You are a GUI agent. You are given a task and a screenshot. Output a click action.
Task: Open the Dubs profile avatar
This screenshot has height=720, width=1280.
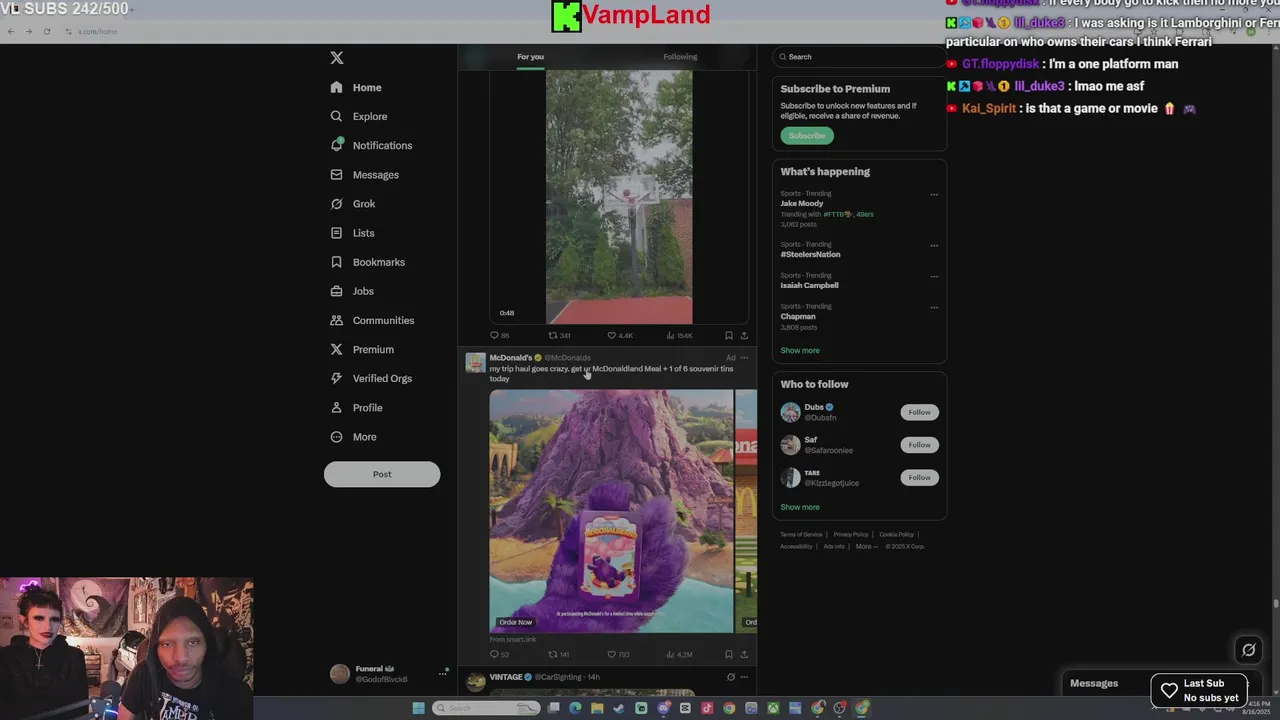pyautogui.click(x=790, y=412)
